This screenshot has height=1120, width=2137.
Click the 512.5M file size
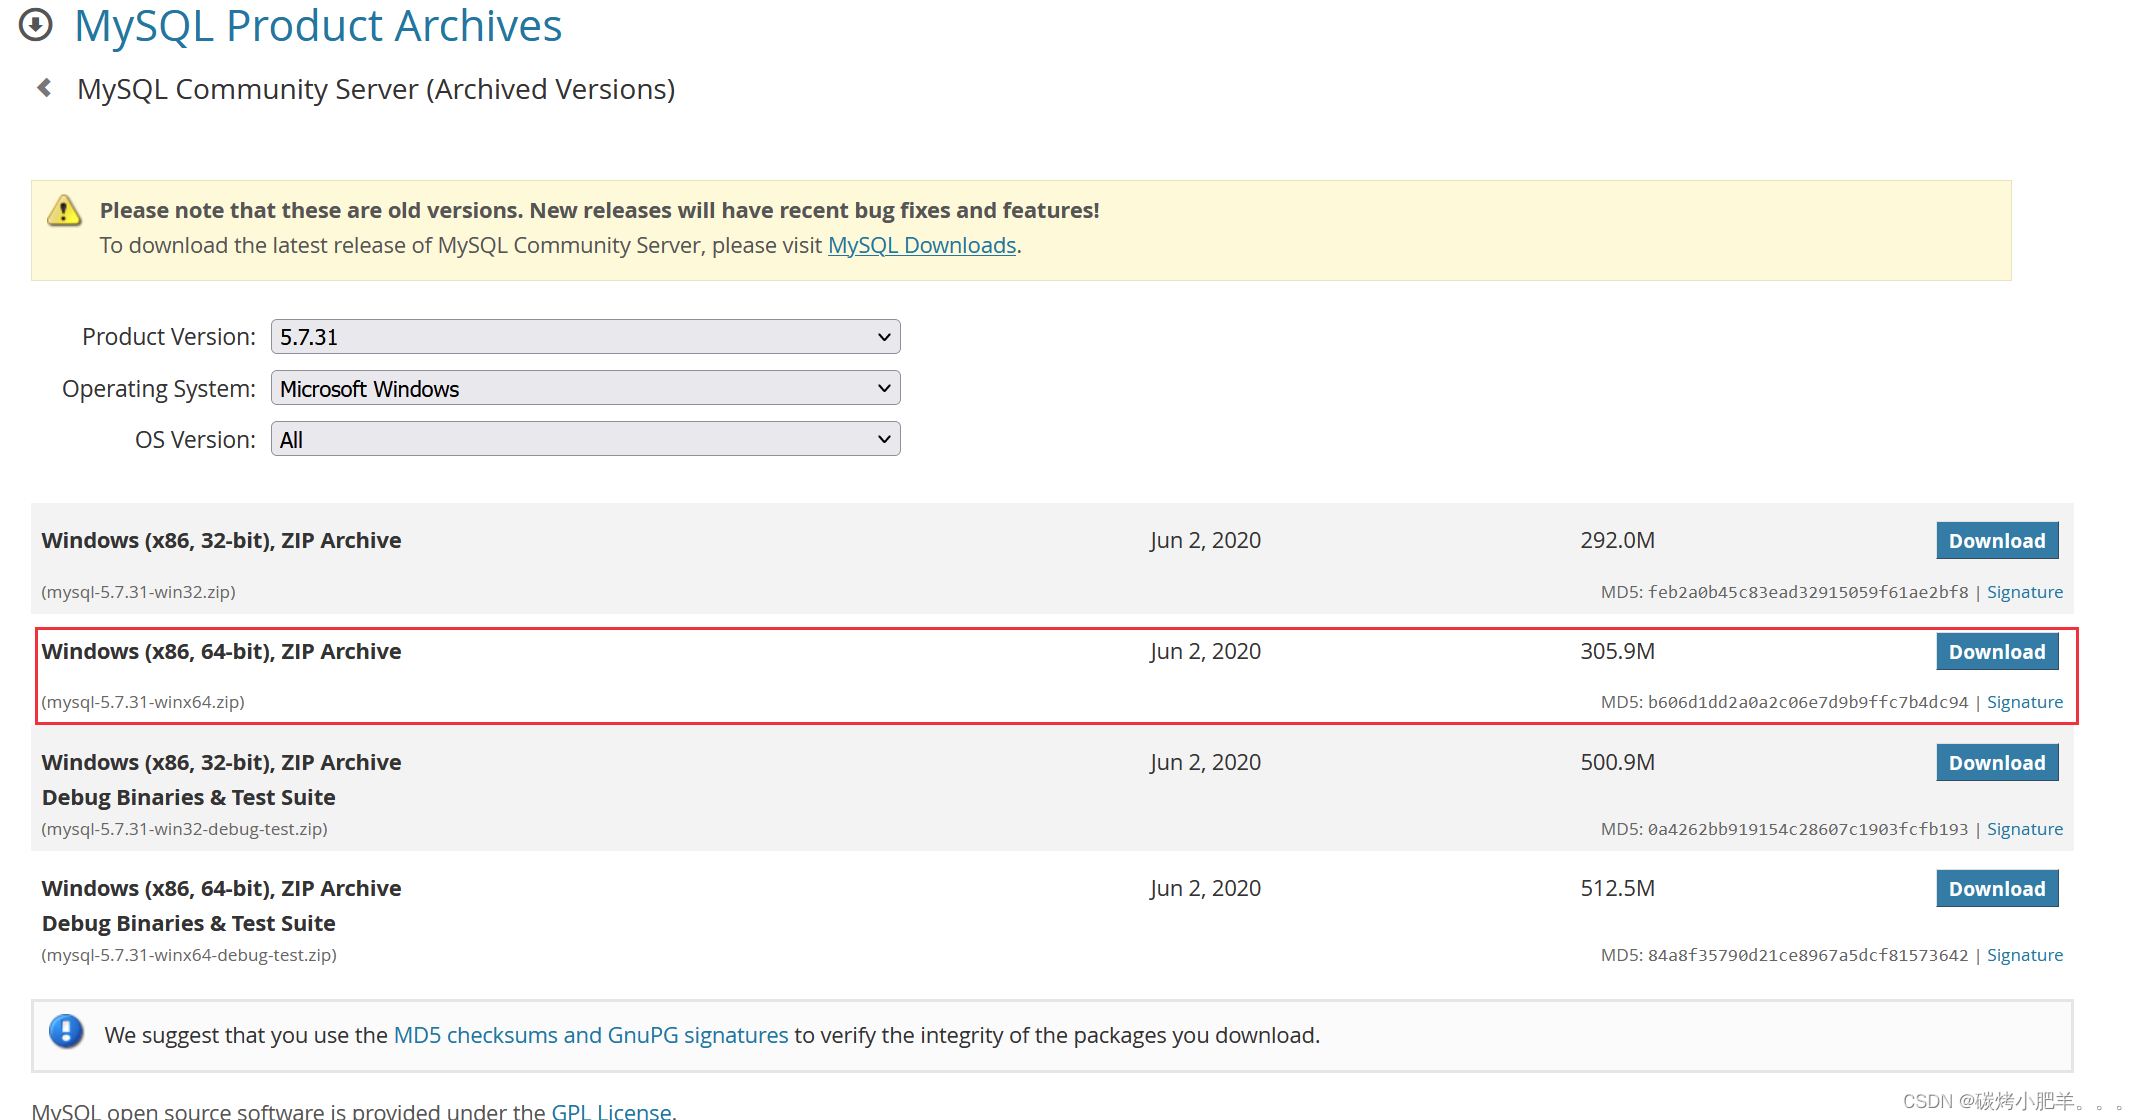(1617, 888)
